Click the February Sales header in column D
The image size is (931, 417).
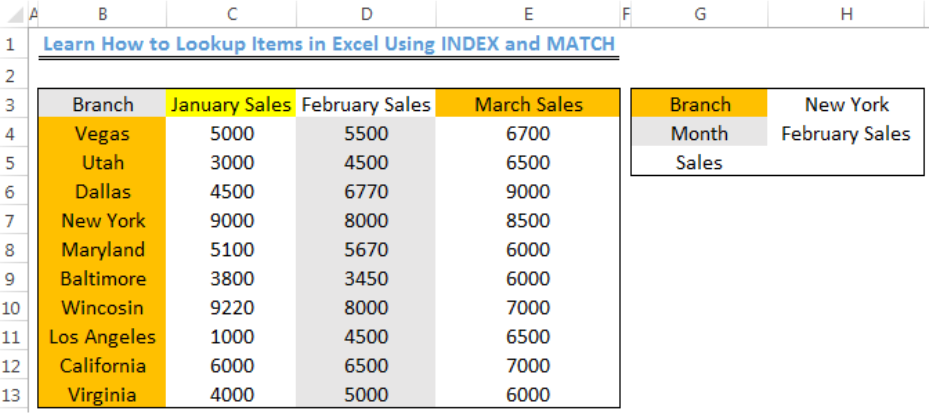pyautogui.click(x=366, y=105)
